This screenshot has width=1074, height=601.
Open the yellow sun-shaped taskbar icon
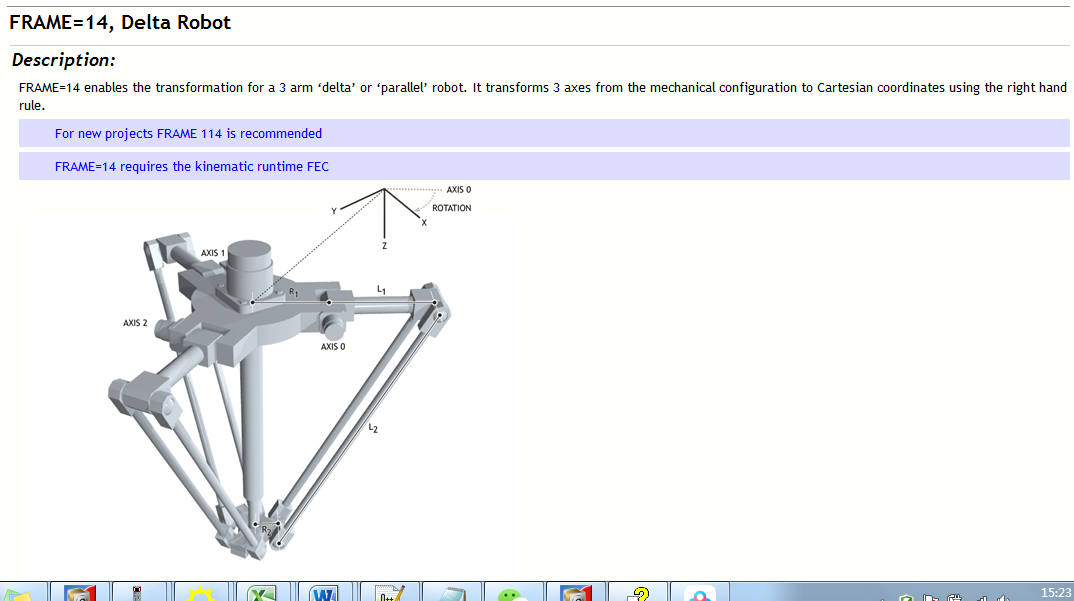click(x=201, y=593)
